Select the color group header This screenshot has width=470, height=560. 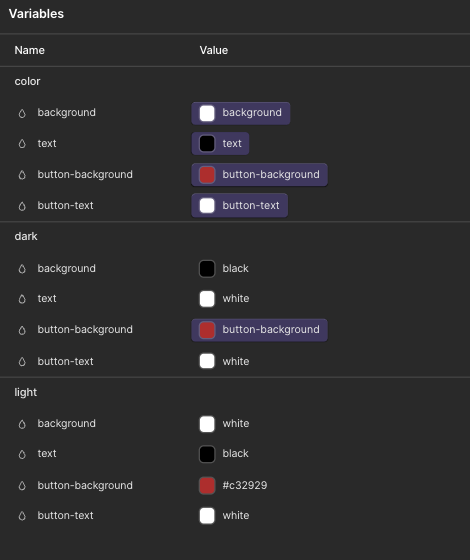[x=28, y=81]
